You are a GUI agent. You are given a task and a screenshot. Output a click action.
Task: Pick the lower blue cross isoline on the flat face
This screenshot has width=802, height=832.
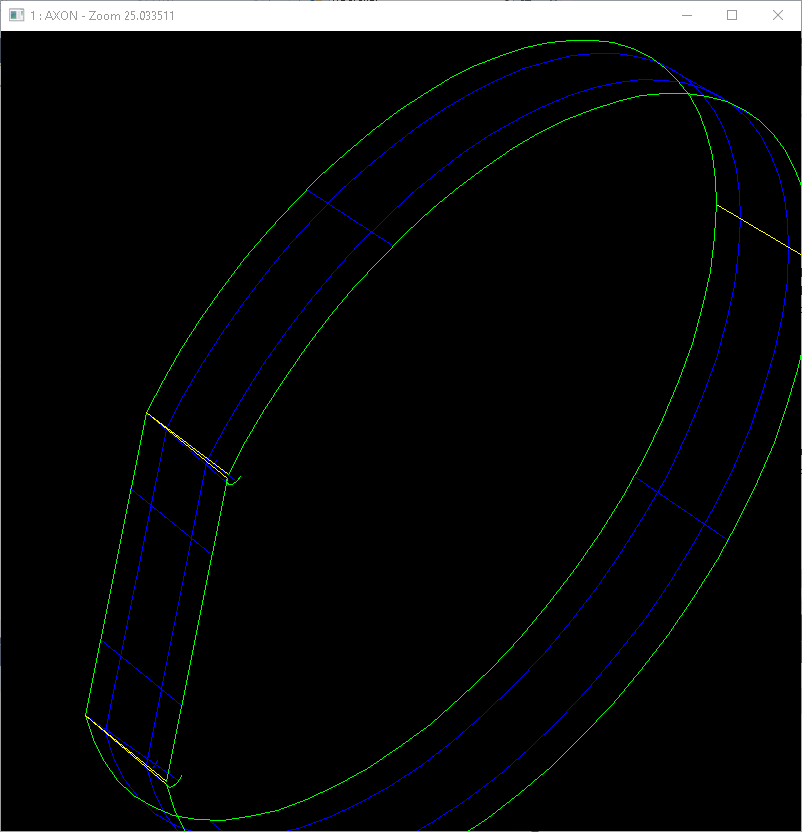[140, 670]
